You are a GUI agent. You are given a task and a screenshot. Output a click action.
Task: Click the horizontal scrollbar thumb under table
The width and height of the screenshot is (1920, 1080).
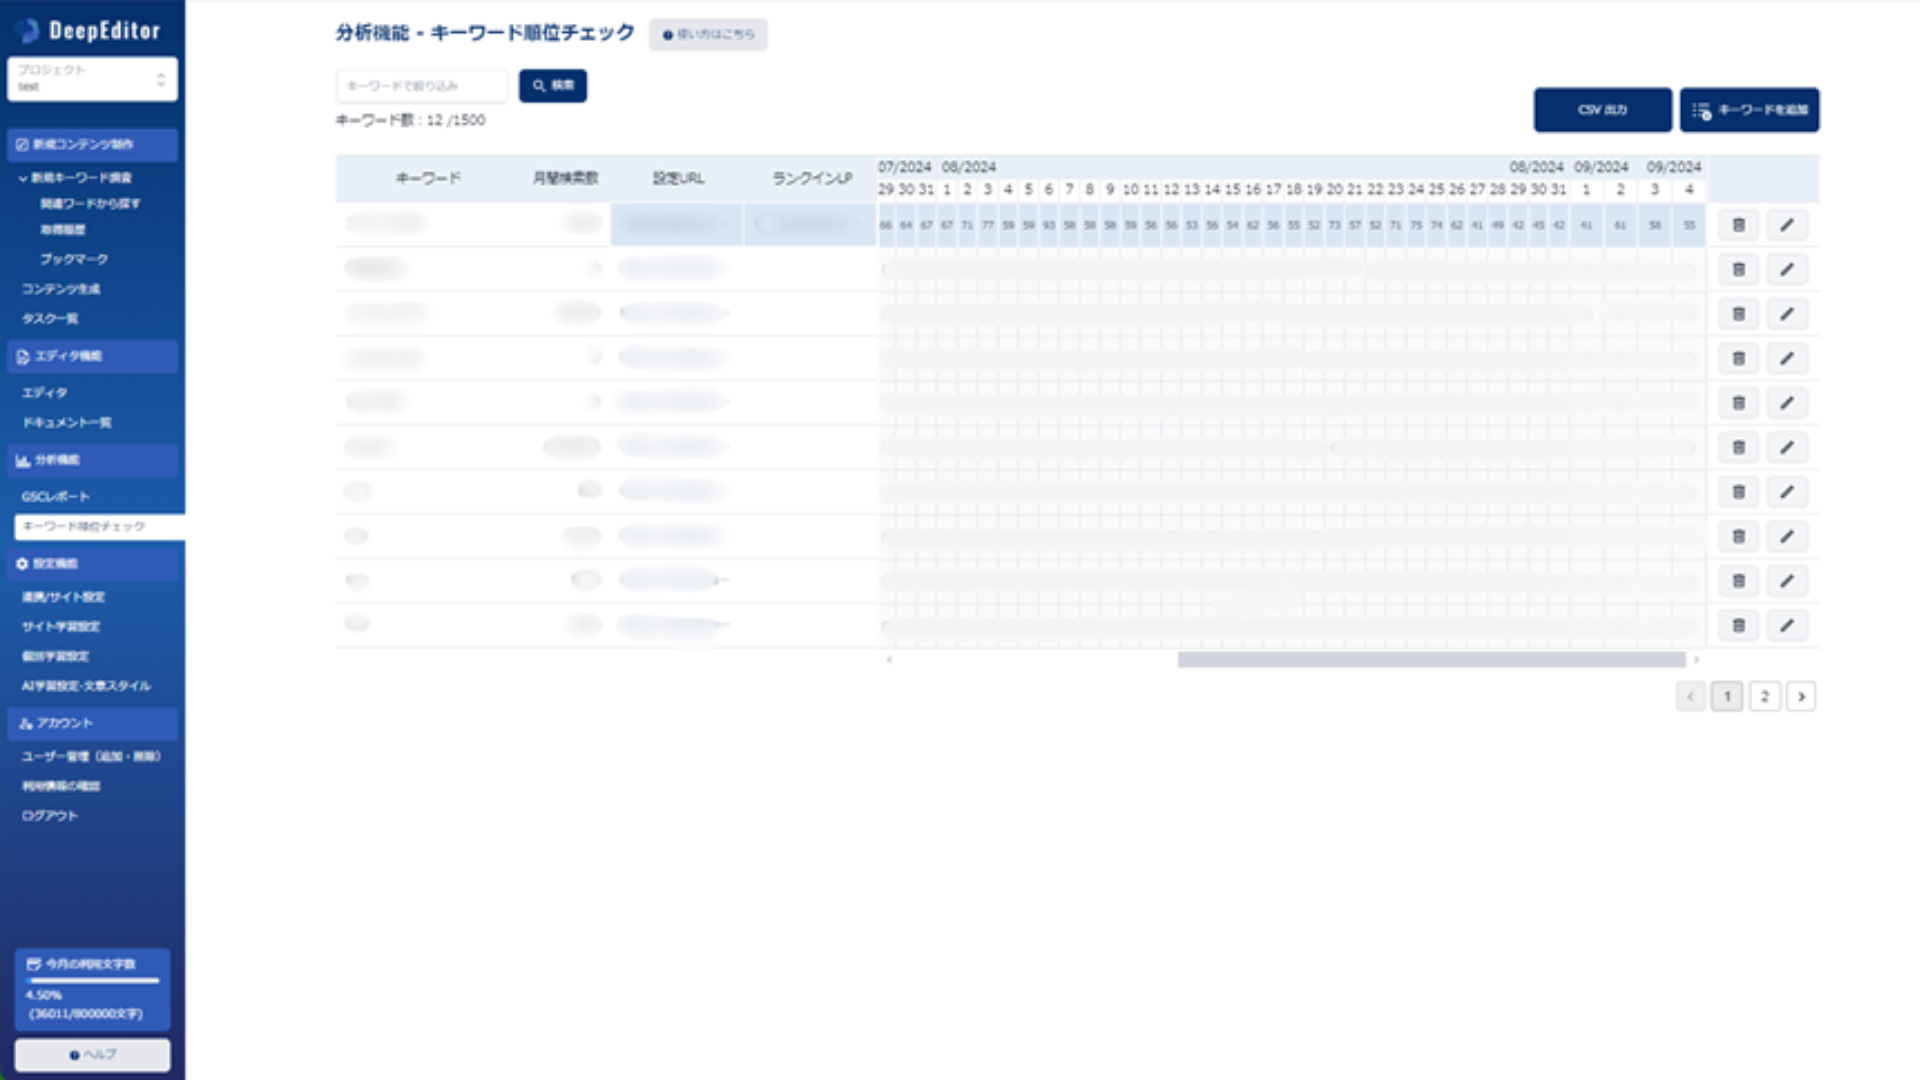point(1432,660)
